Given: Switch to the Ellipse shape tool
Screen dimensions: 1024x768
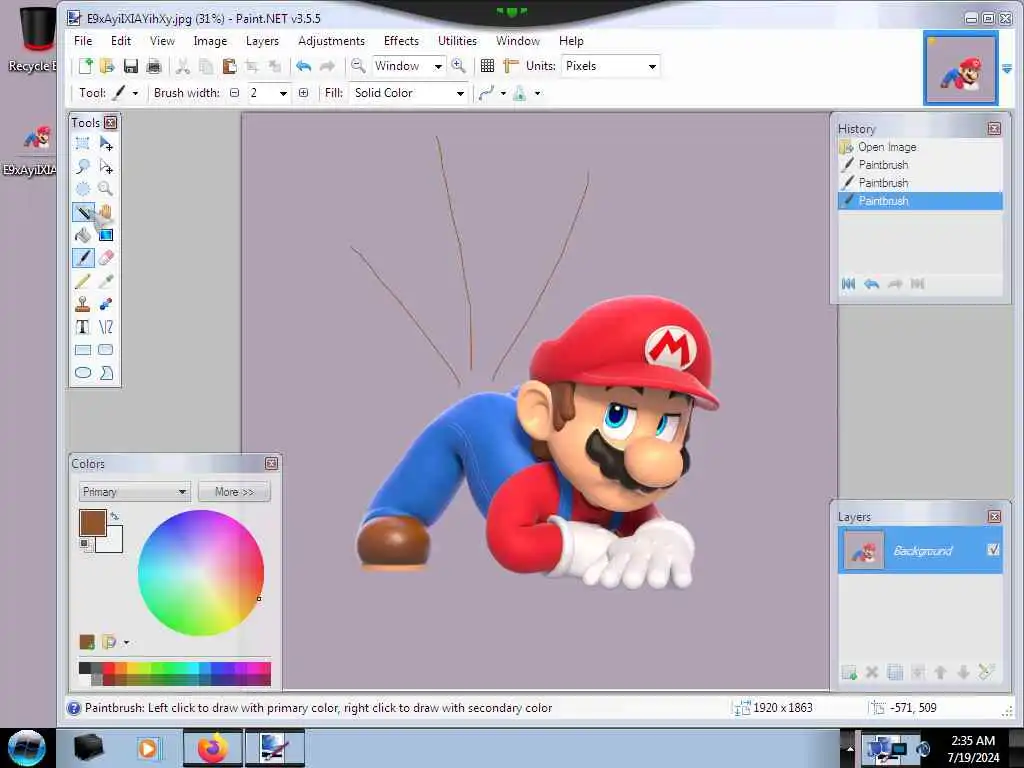Looking at the screenshot, I should pos(83,373).
